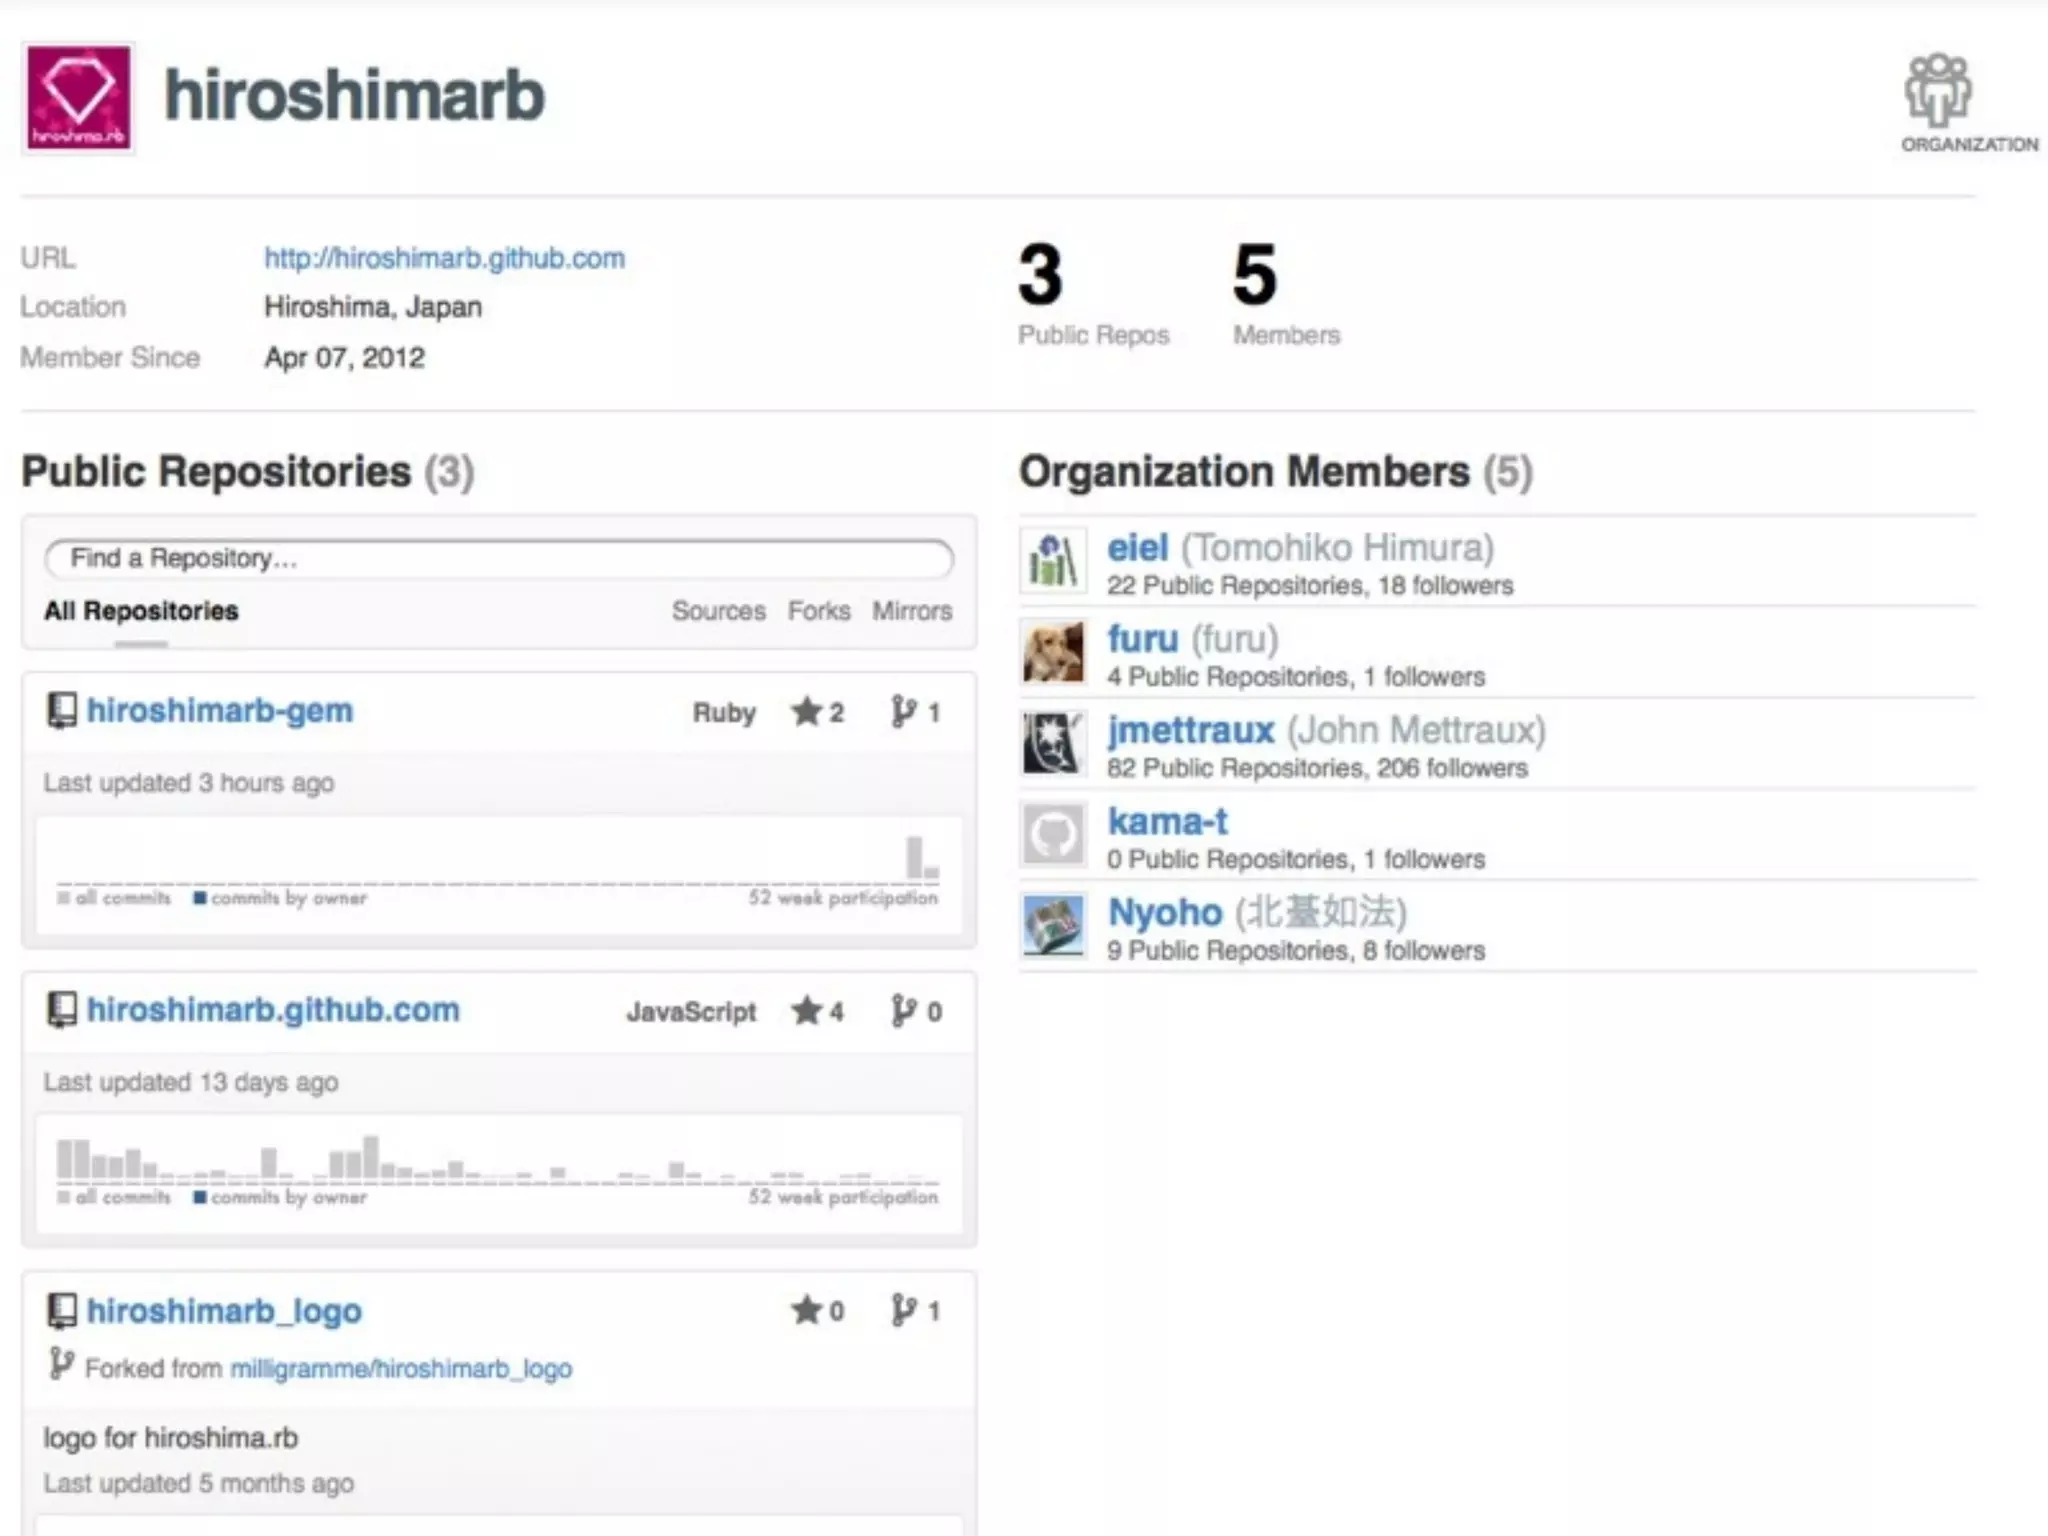Click fork icon on hiroshimarb_logo repository

coord(903,1310)
